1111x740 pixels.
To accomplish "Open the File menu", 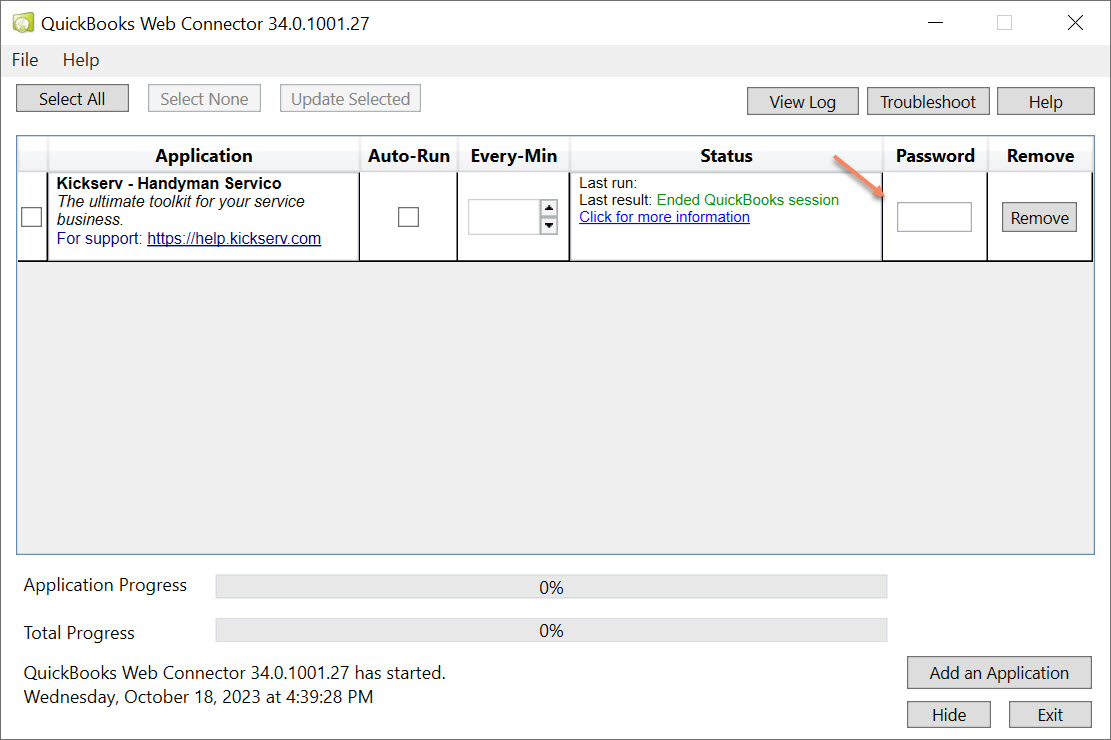I will coord(25,60).
